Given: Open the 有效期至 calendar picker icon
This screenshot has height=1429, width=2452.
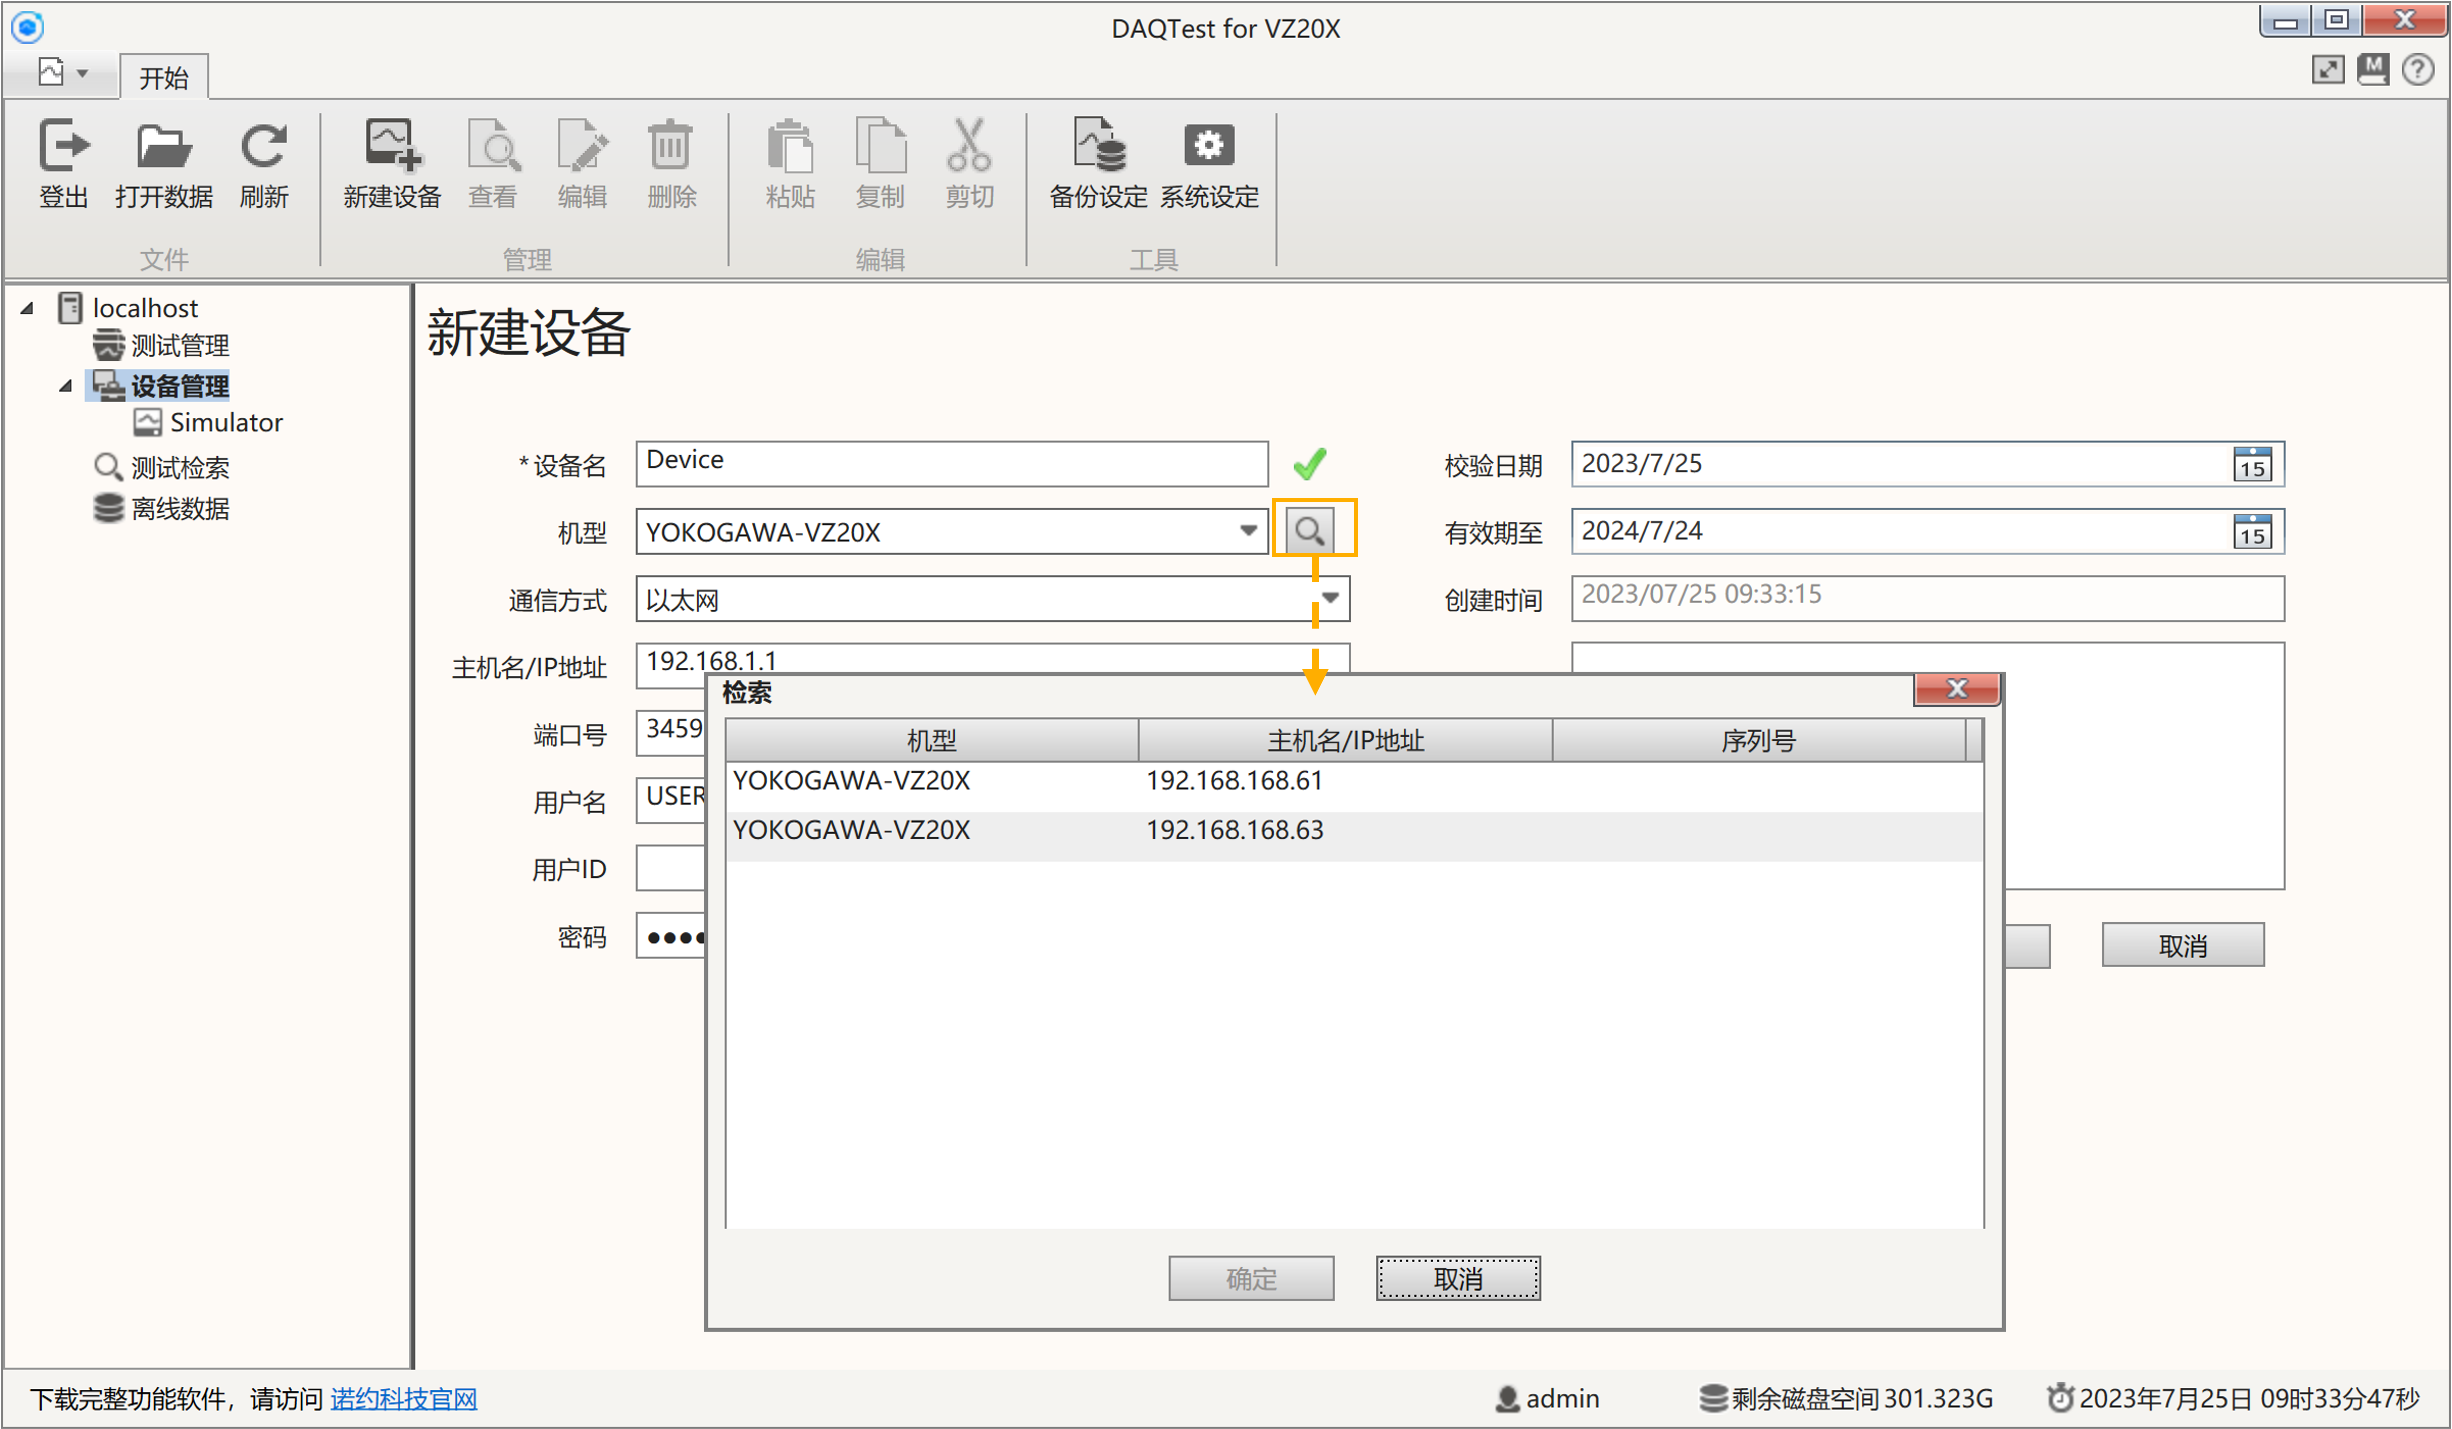Looking at the screenshot, I should click(x=2251, y=532).
